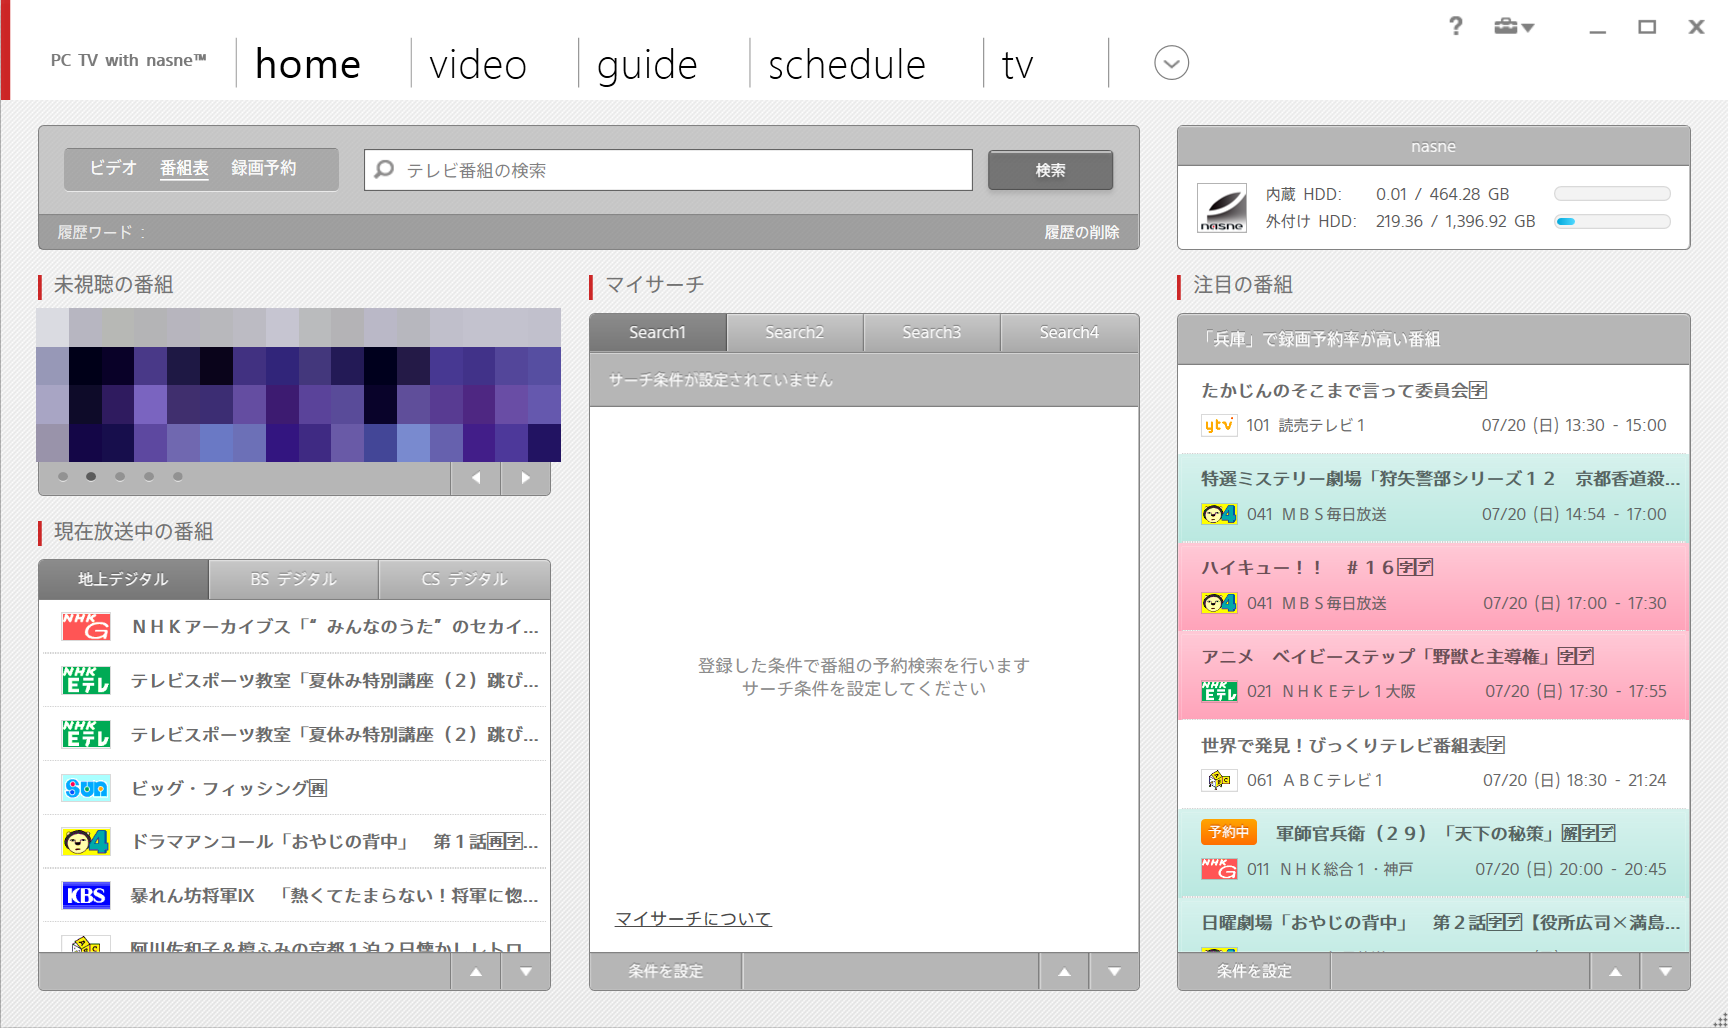
Task: Switch to the guide tab
Action: 647,65
